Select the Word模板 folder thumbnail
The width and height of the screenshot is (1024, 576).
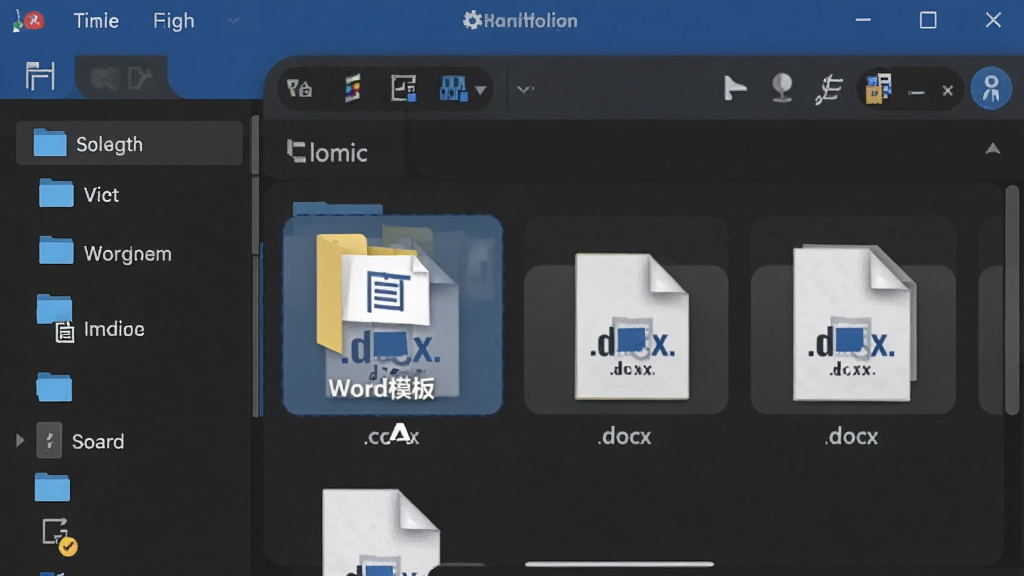(x=392, y=315)
